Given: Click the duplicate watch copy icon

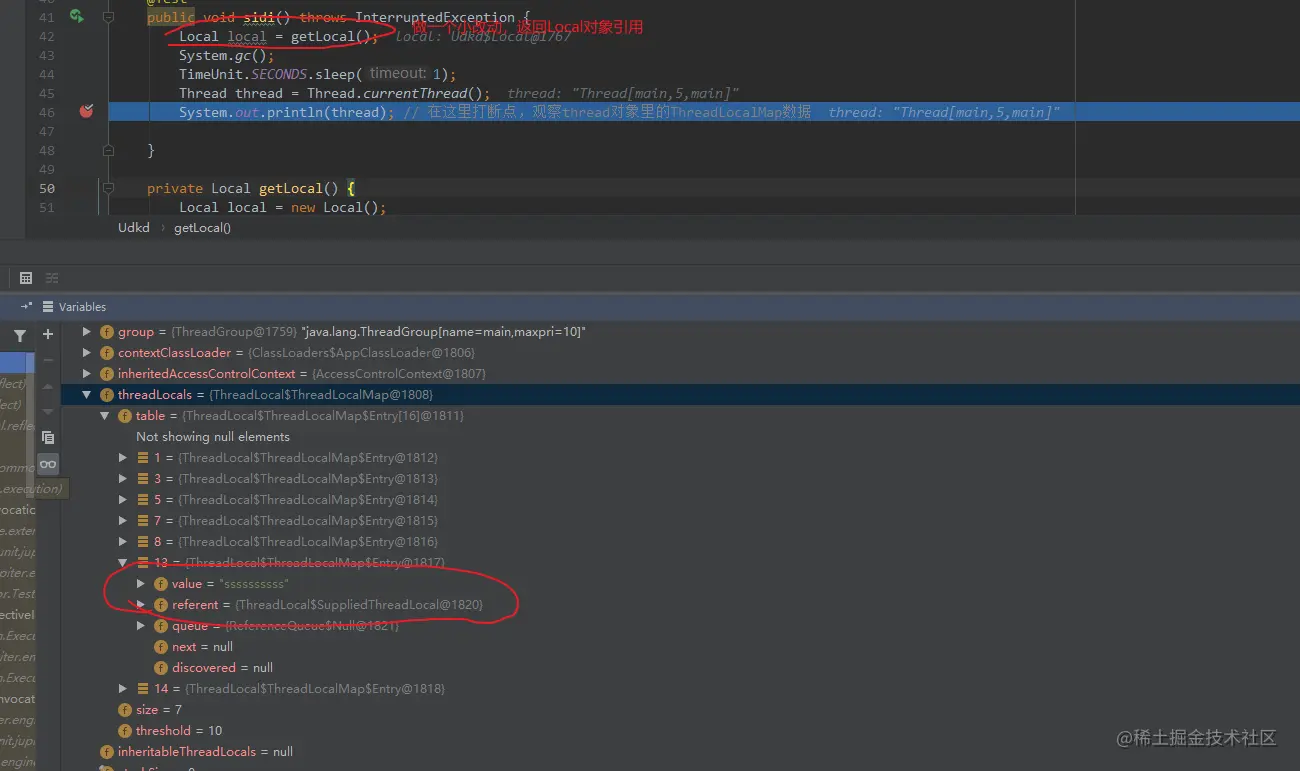Looking at the screenshot, I should (47, 437).
